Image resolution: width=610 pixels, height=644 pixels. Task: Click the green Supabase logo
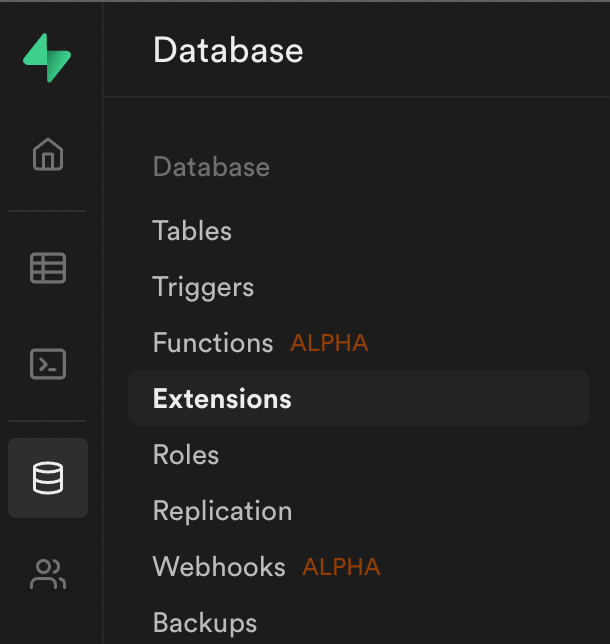(x=47, y=58)
